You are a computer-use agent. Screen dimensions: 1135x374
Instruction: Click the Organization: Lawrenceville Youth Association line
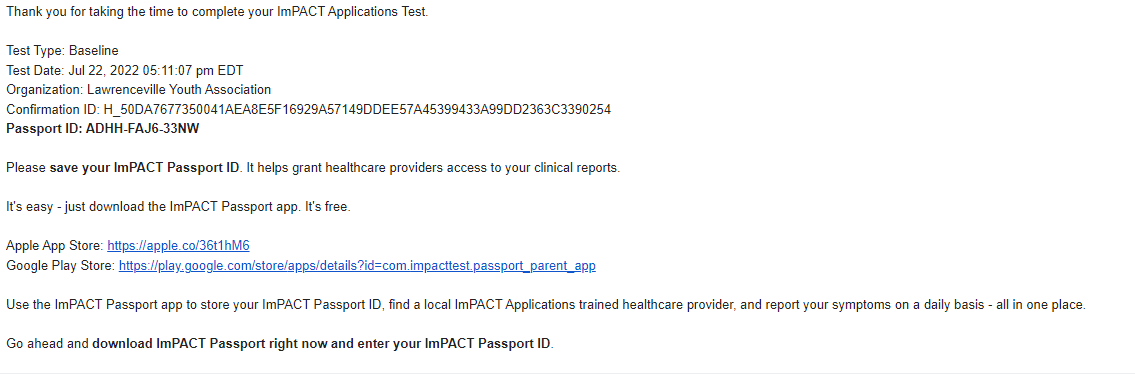(138, 90)
